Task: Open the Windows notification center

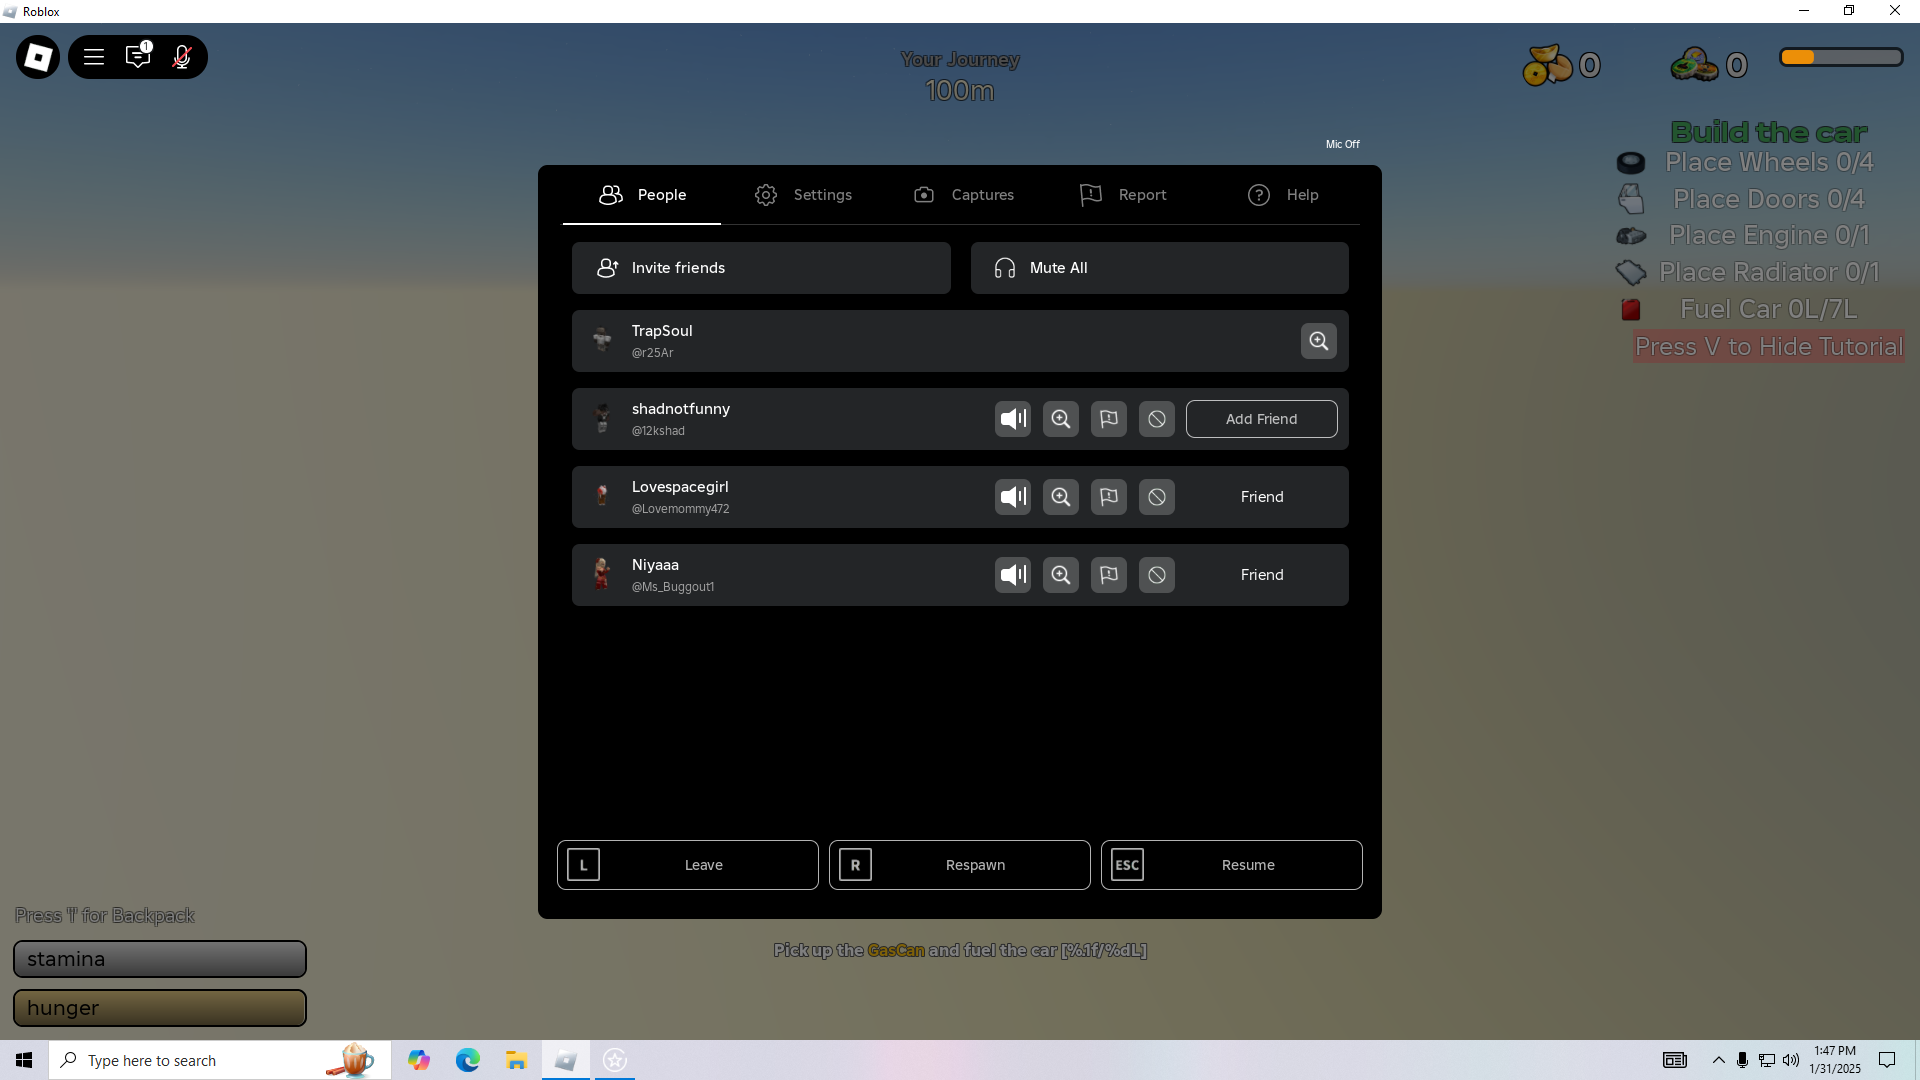Action: click(1887, 1060)
